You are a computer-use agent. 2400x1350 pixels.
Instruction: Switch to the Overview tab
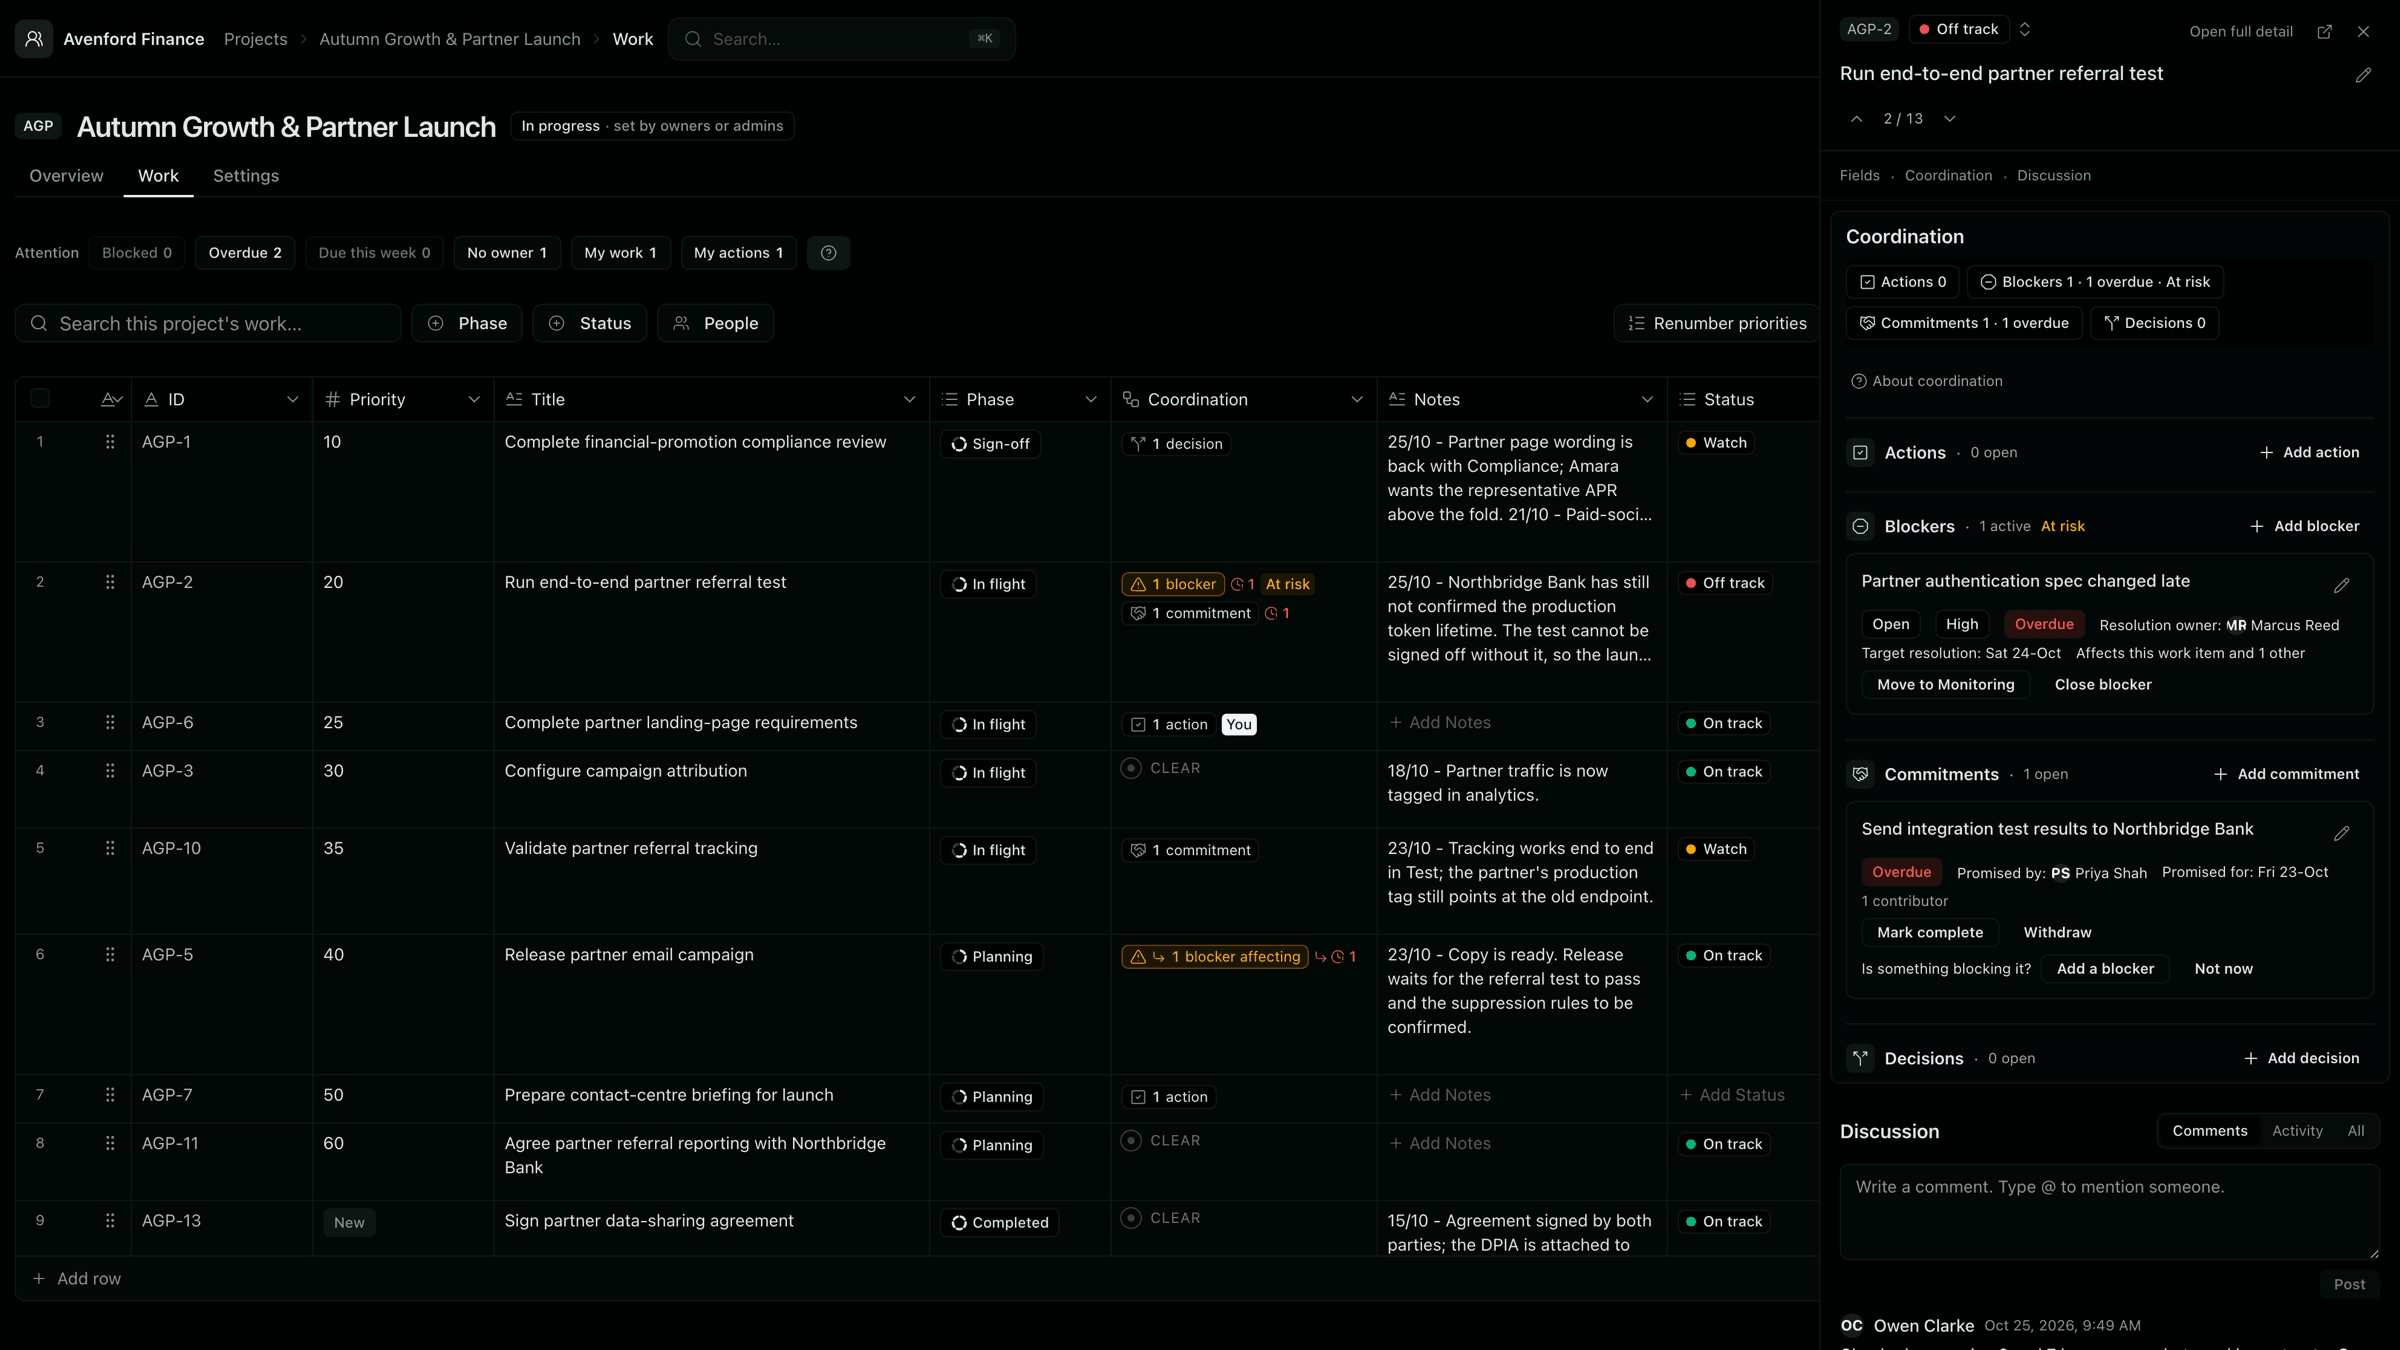point(66,176)
